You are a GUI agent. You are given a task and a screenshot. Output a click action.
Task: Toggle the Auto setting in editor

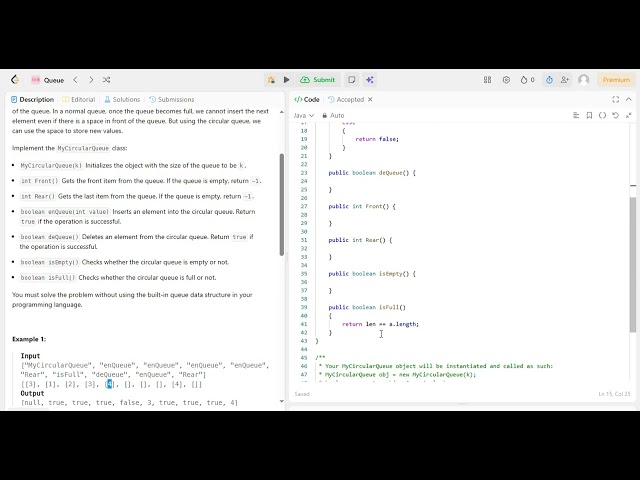pos(337,115)
